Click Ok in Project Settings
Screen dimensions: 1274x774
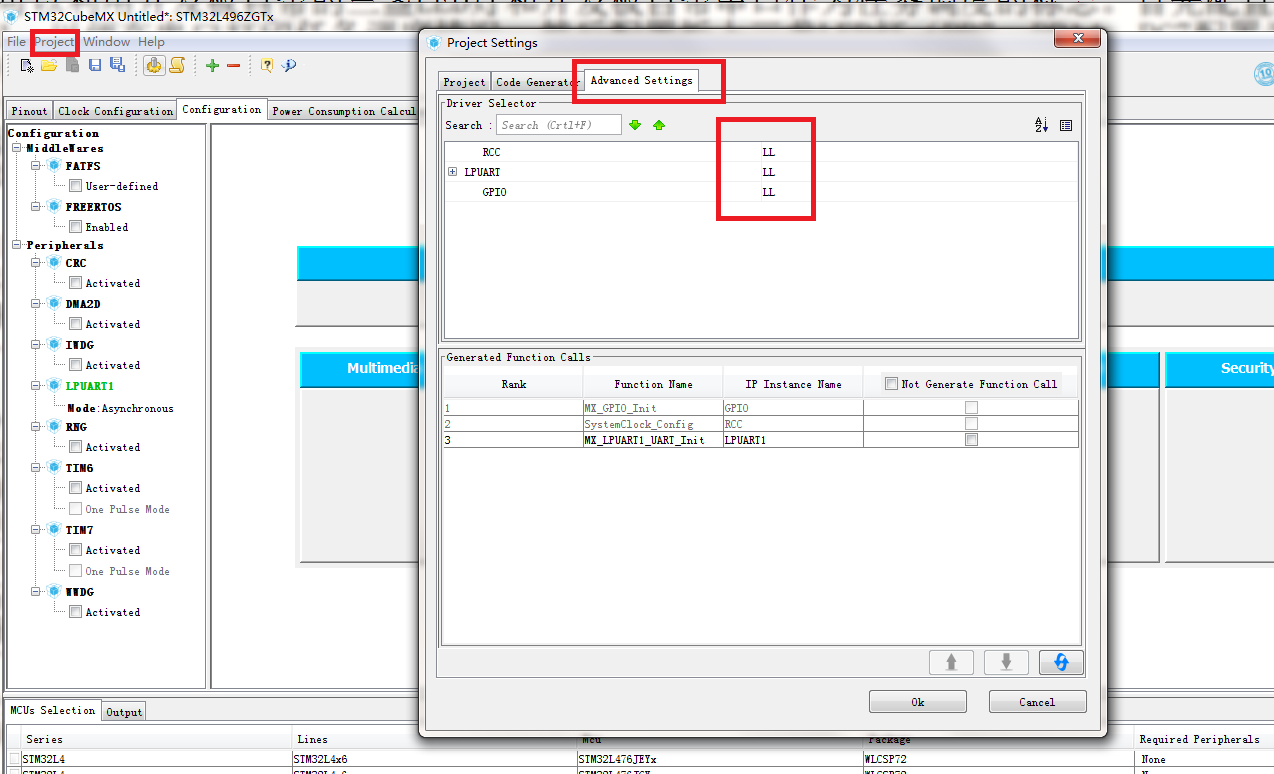pyautogui.click(x=918, y=702)
